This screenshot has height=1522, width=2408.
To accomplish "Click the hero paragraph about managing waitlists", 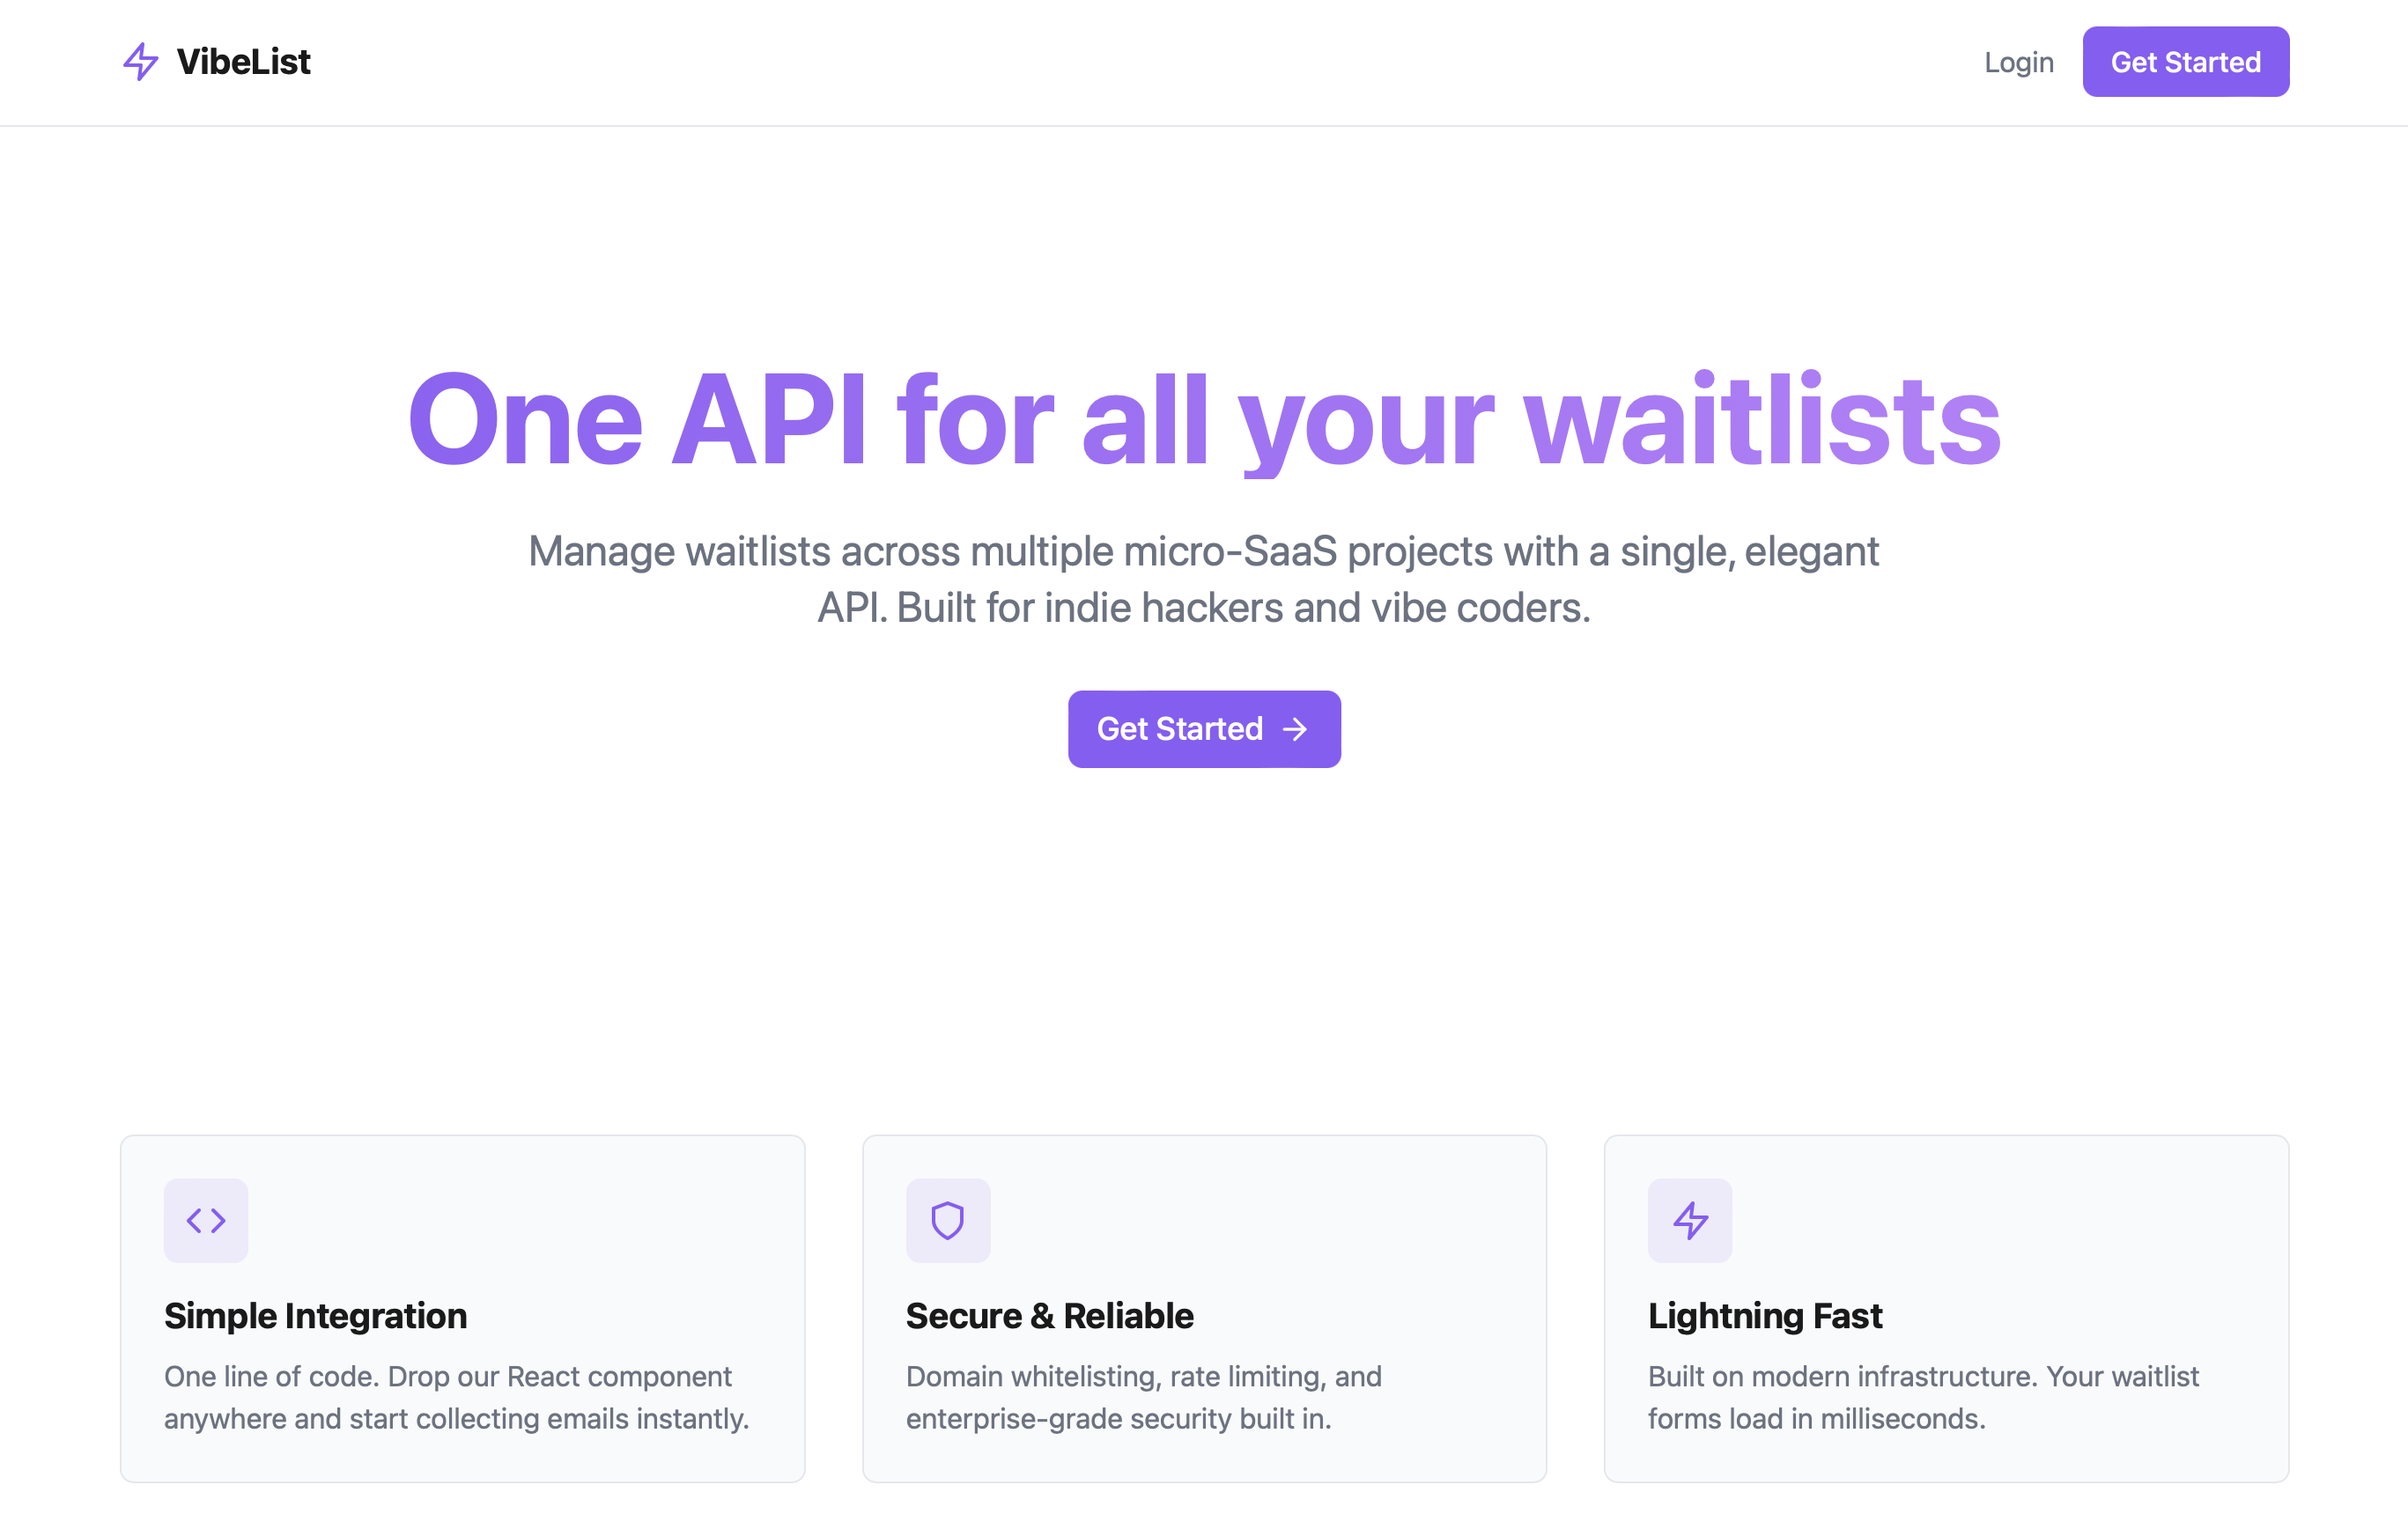I will click(1204, 579).
